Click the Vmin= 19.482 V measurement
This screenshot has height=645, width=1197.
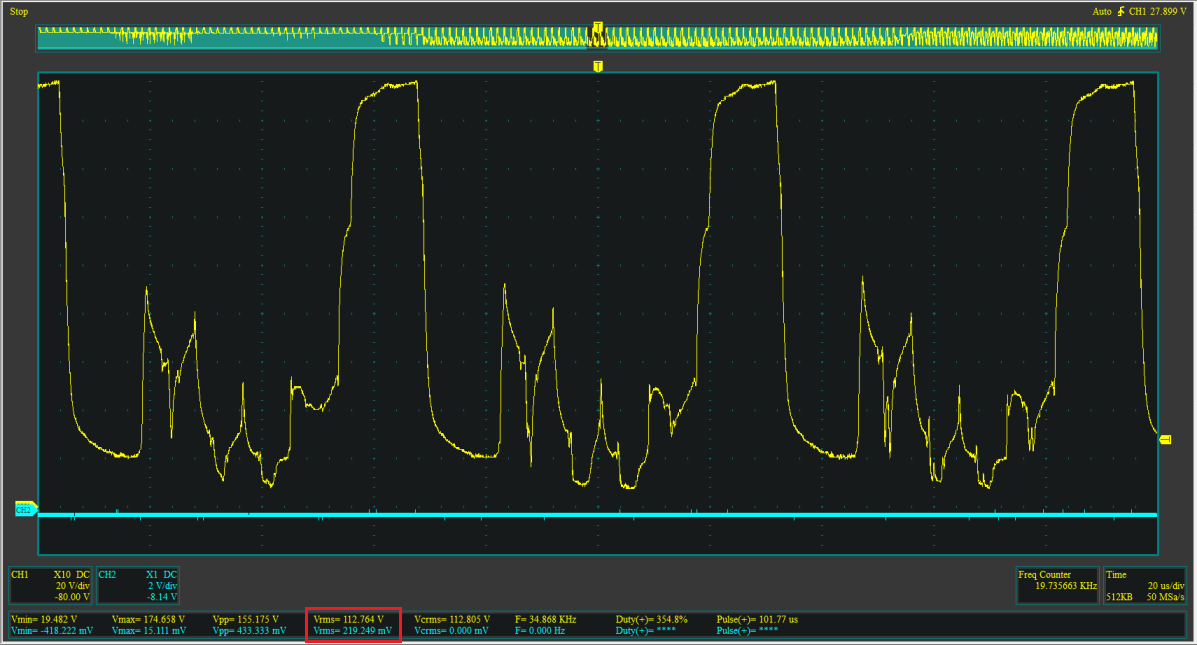44,619
